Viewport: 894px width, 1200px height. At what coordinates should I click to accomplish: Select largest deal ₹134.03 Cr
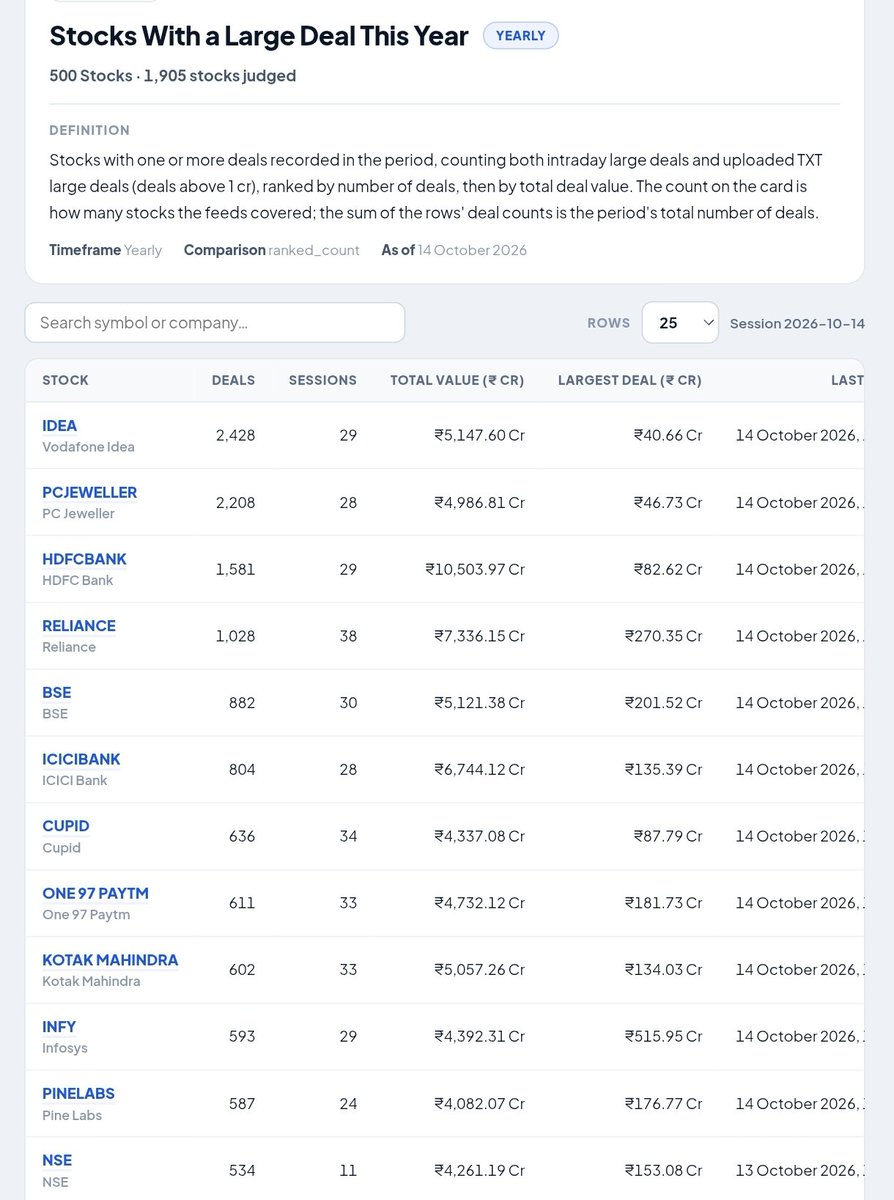click(x=664, y=970)
